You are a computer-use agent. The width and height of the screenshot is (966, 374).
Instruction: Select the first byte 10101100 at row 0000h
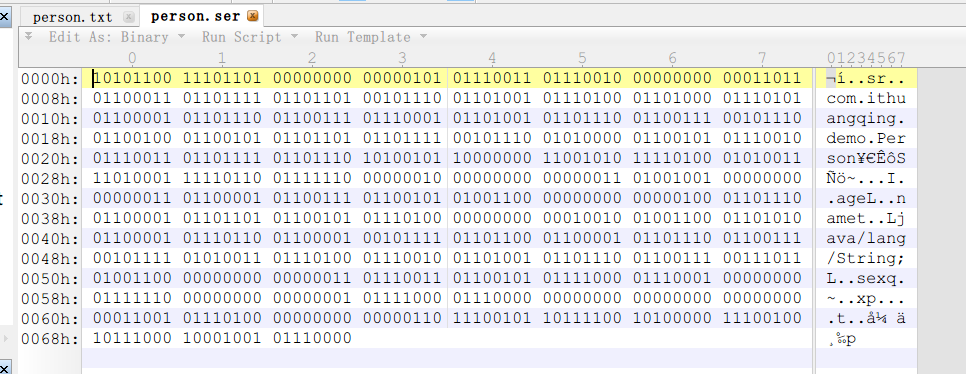132,78
